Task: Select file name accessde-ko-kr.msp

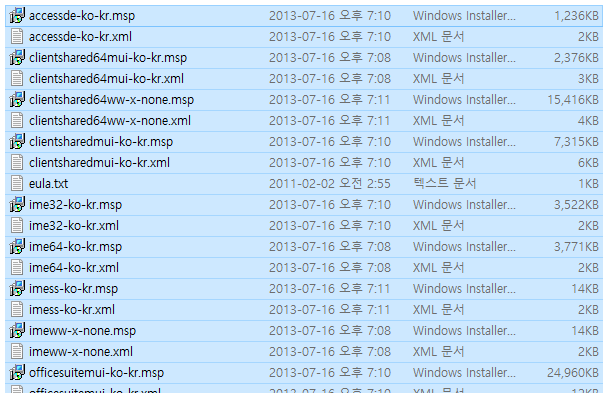Action: coord(82,16)
